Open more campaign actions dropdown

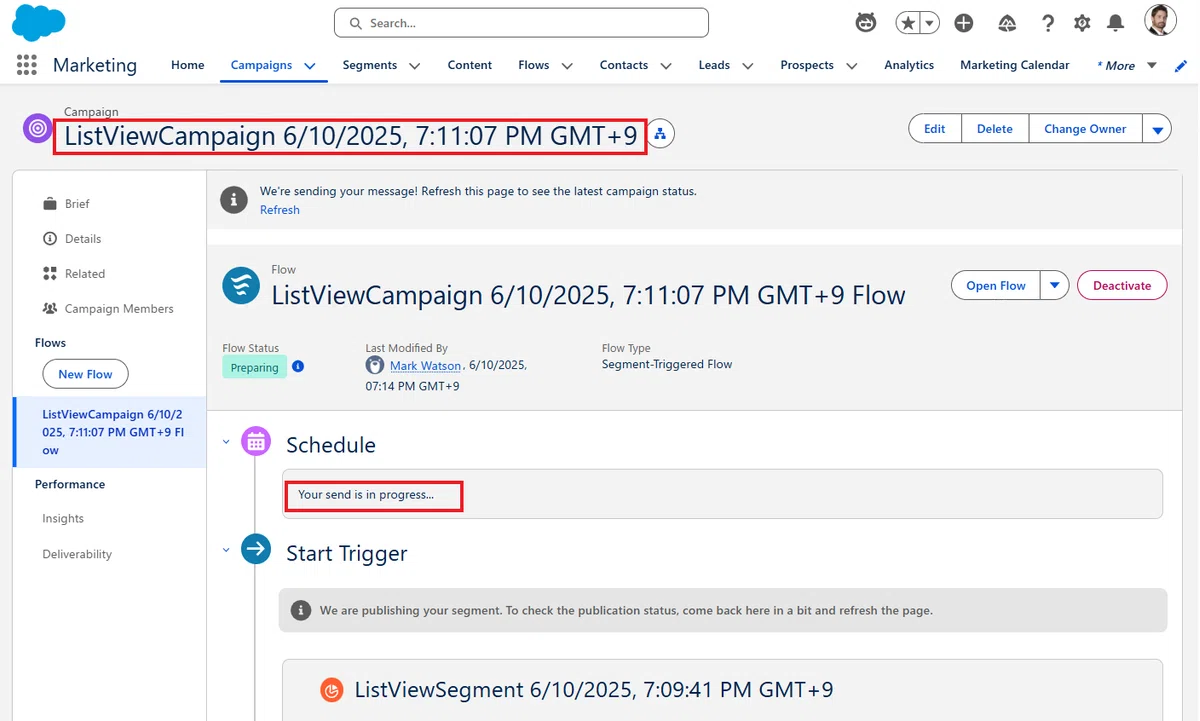click(1157, 129)
